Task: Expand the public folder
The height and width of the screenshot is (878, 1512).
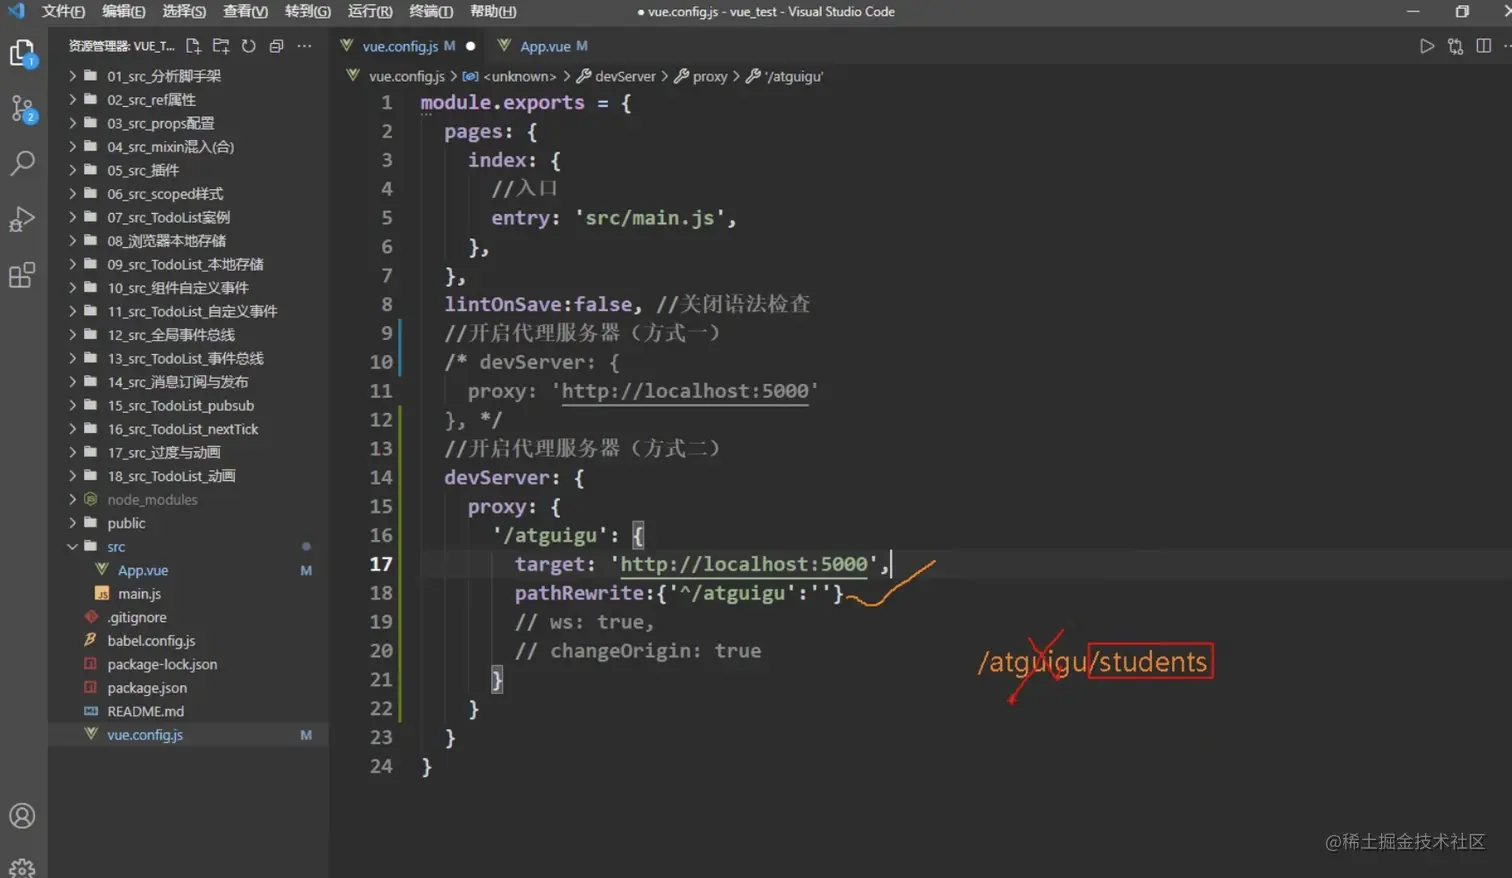Action: coord(72,523)
